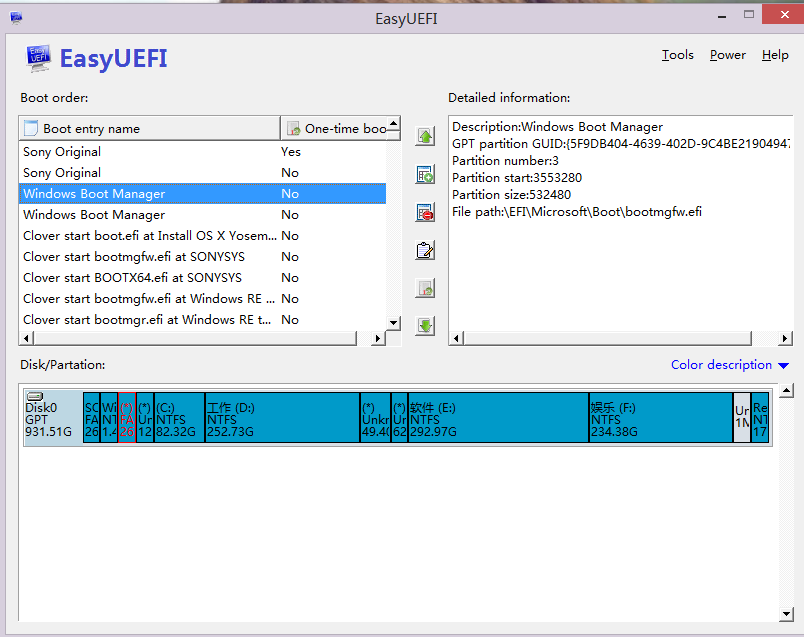Image resolution: width=804 pixels, height=637 pixels.
Task: Click the boot list scroll down arrow
Action: (393, 323)
